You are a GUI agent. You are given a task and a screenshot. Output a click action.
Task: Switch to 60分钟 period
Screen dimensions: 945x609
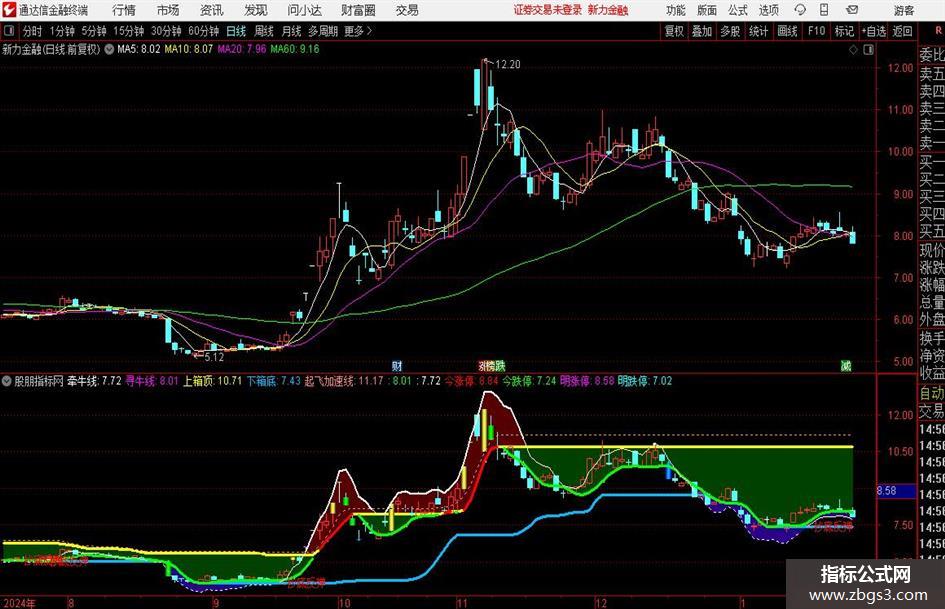[x=203, y=31]
